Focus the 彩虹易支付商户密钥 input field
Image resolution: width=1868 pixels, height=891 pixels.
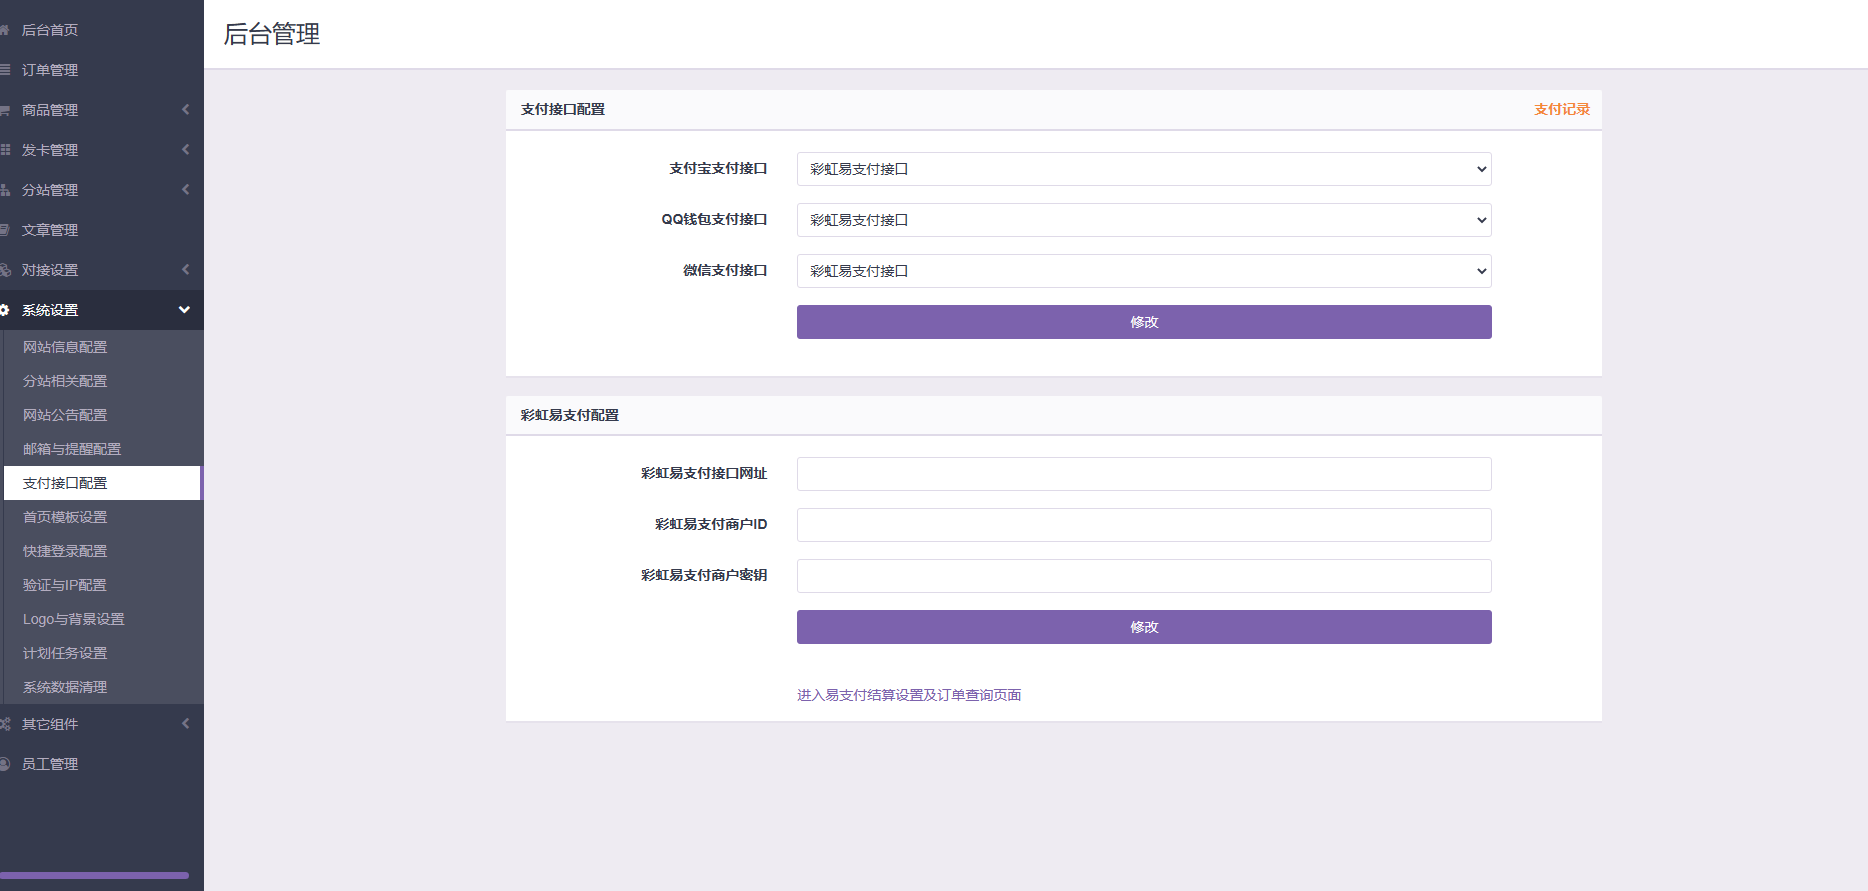(1144, 576)
